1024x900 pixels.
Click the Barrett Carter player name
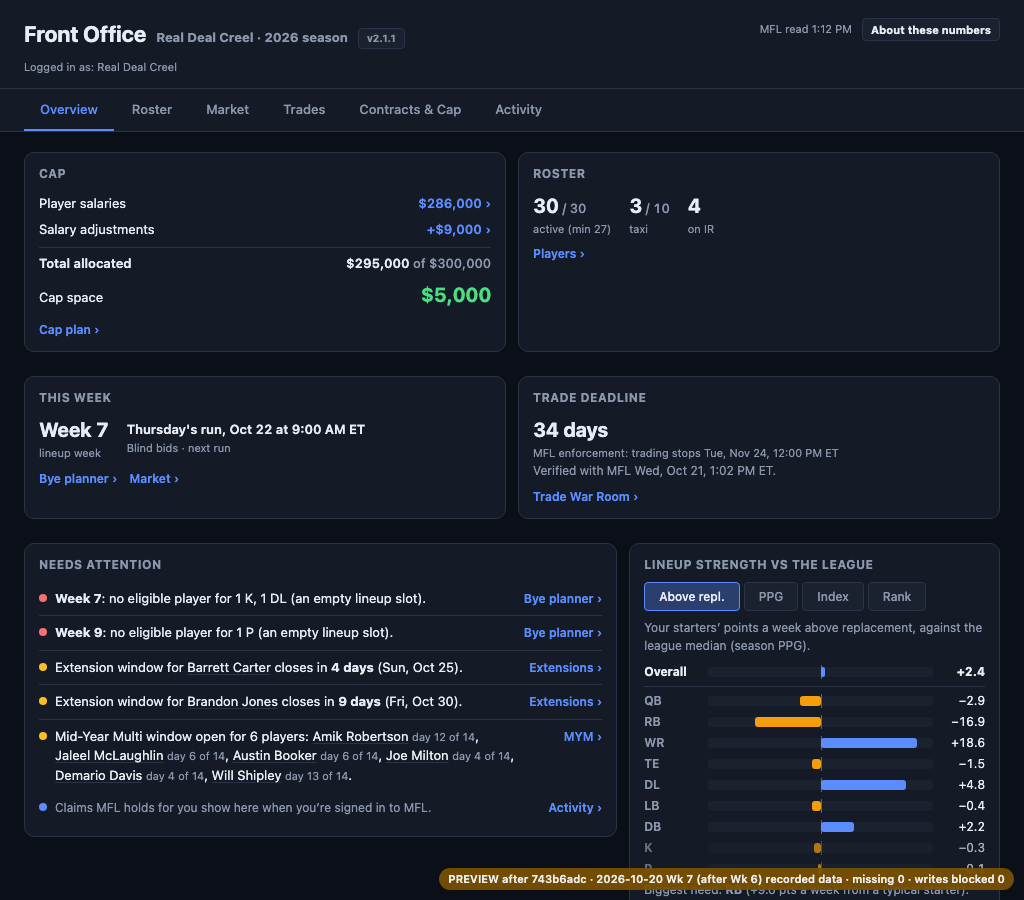point(229,667)
